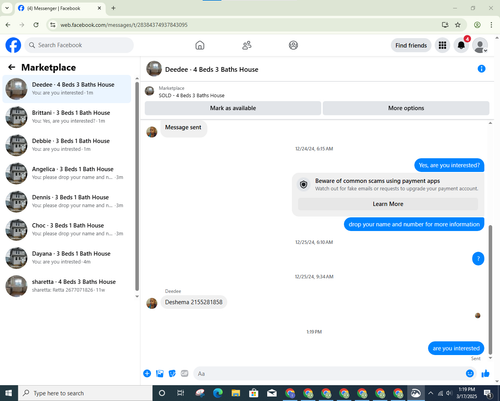
Task: Click the SOLD listing thumbnail
Action: pos(149,91)
